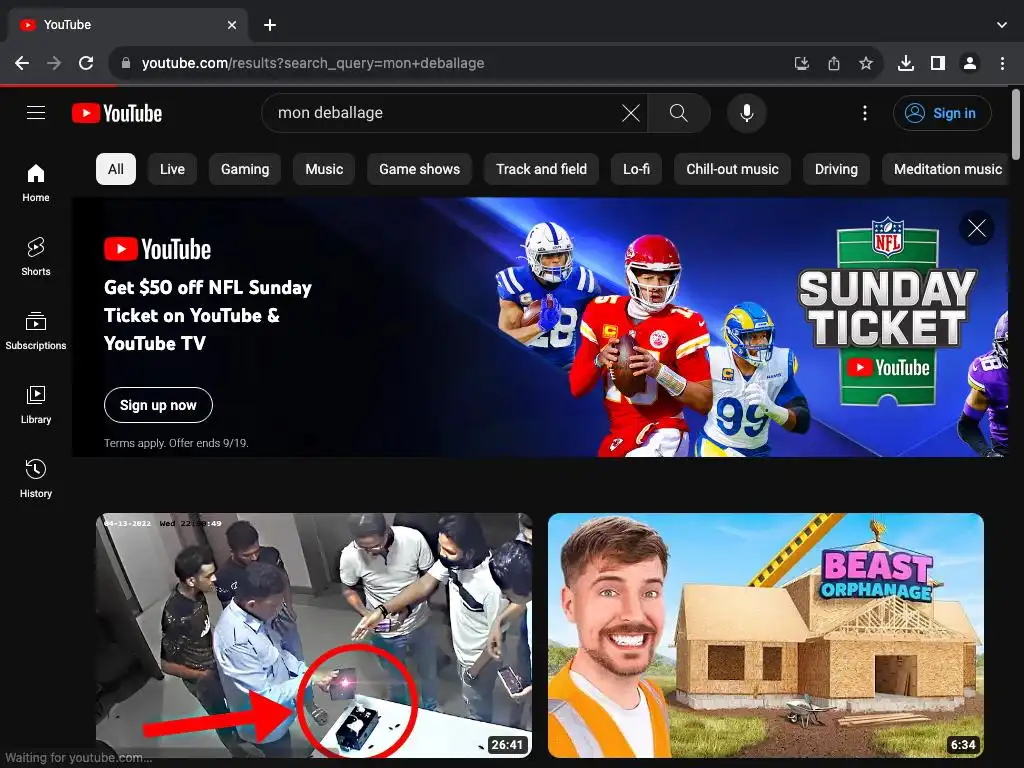
Task: View site information via the lock icon
Action: point(126,63)
